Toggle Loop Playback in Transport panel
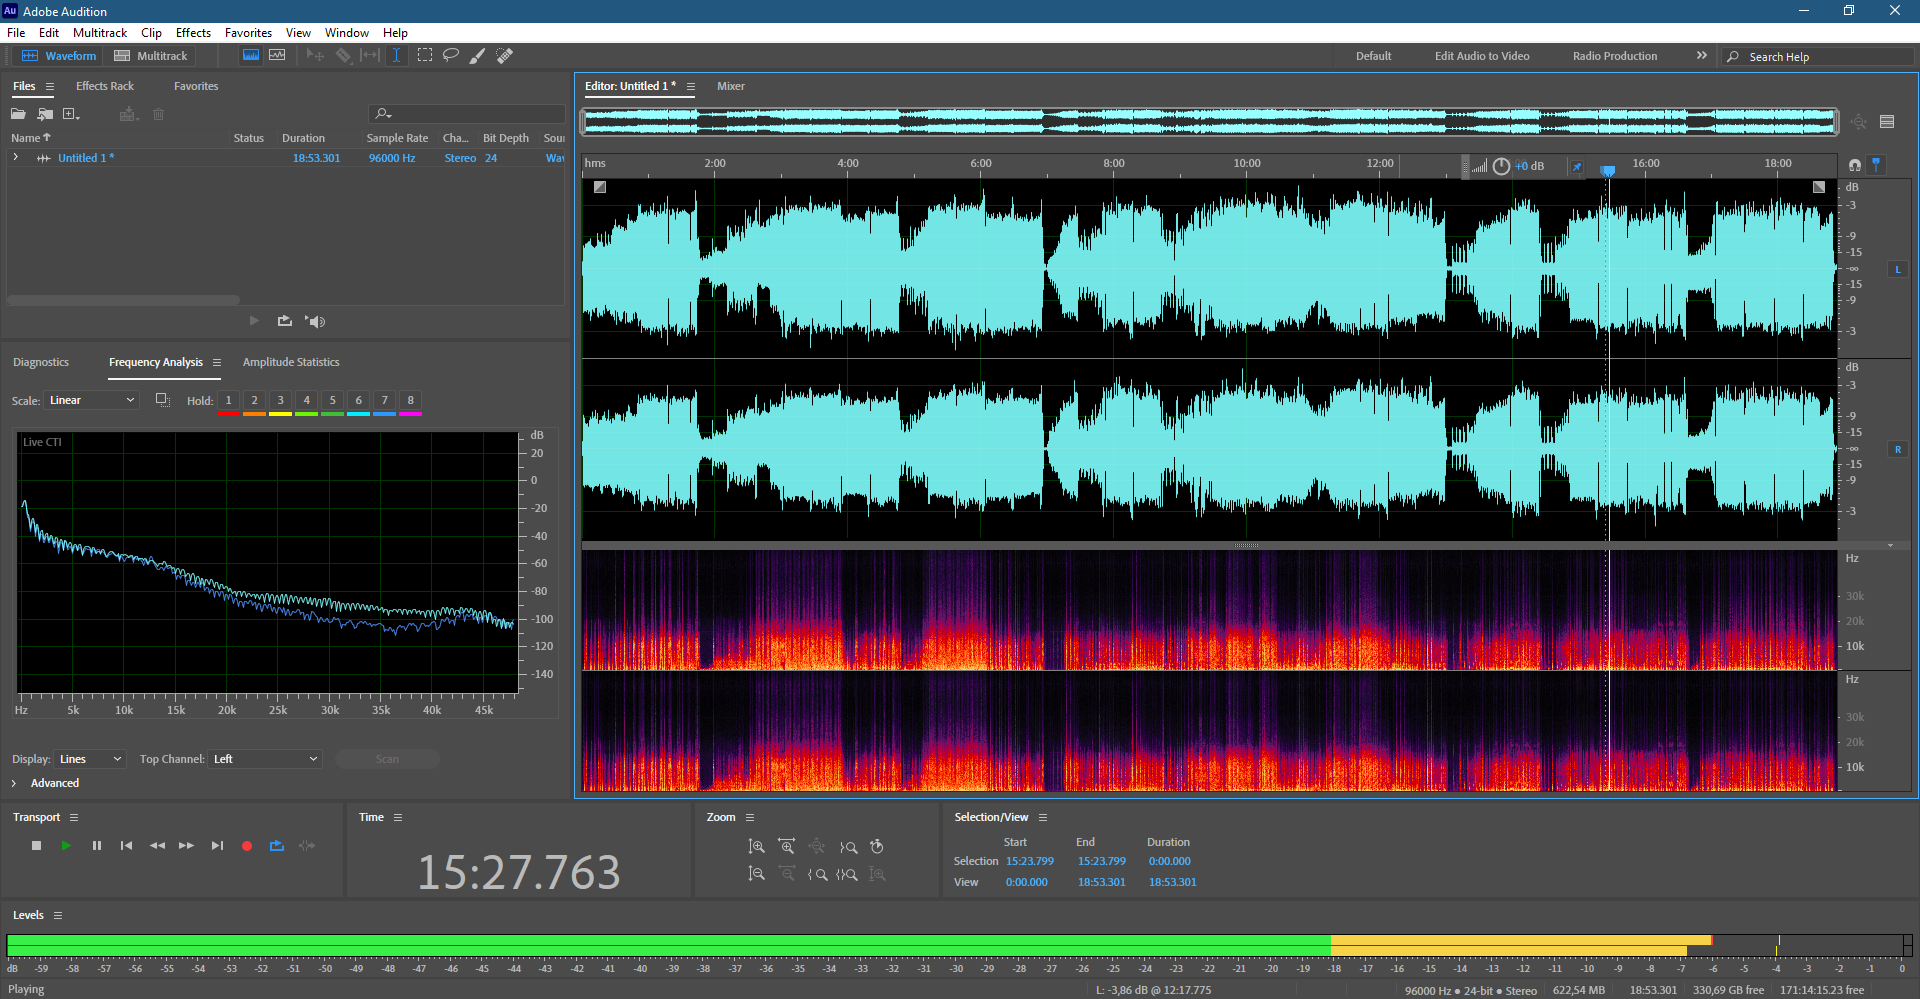The width and height of the screenshot is (1920, 999). coord(277,846)
